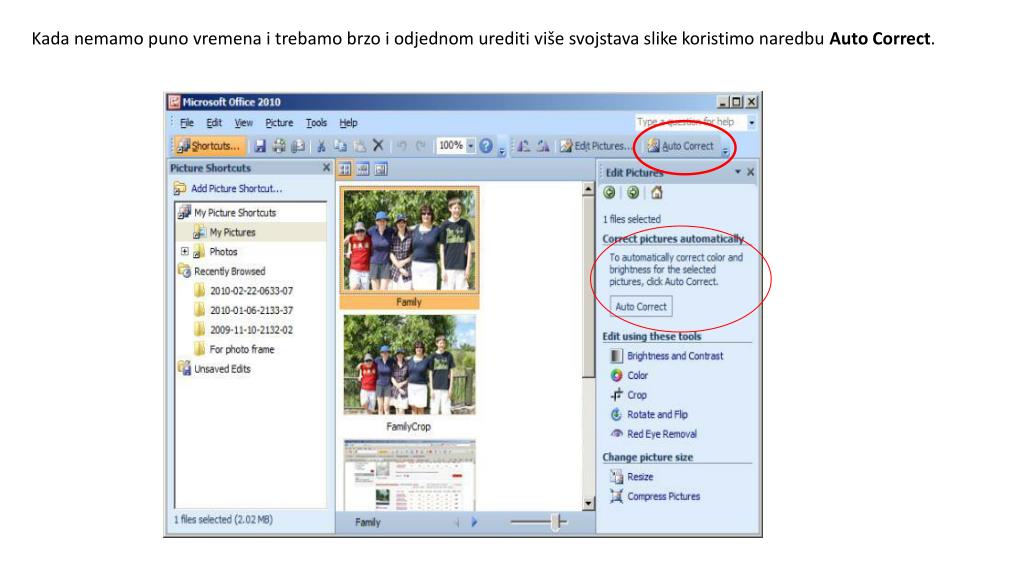
Task: Click the scrollbar down arrow
Action: point(588,503)
